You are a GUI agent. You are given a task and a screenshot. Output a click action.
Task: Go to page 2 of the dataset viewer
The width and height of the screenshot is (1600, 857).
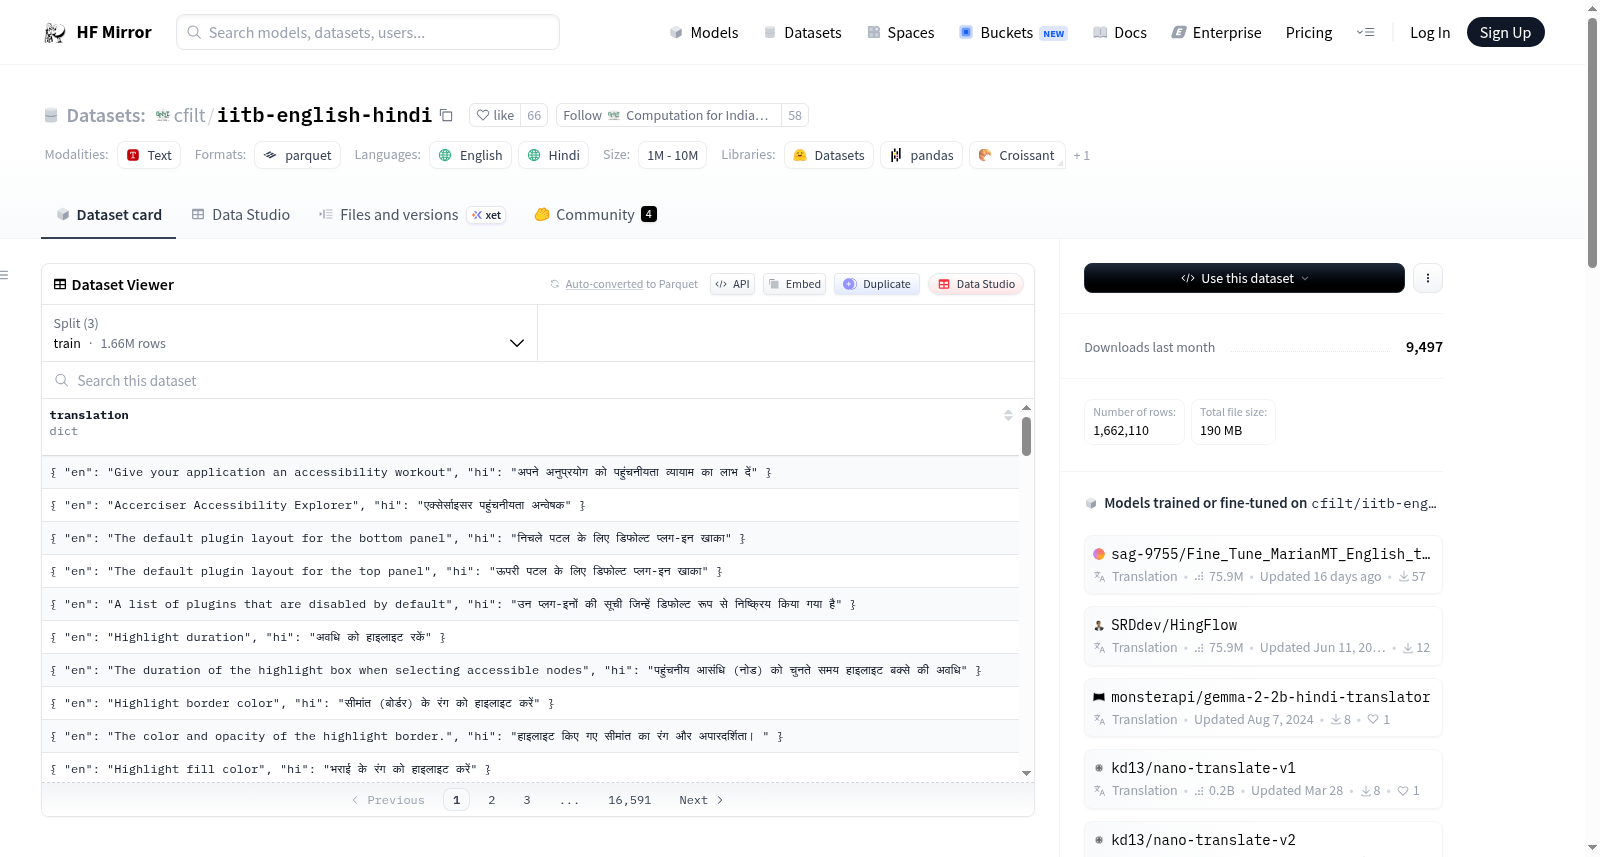491,800
